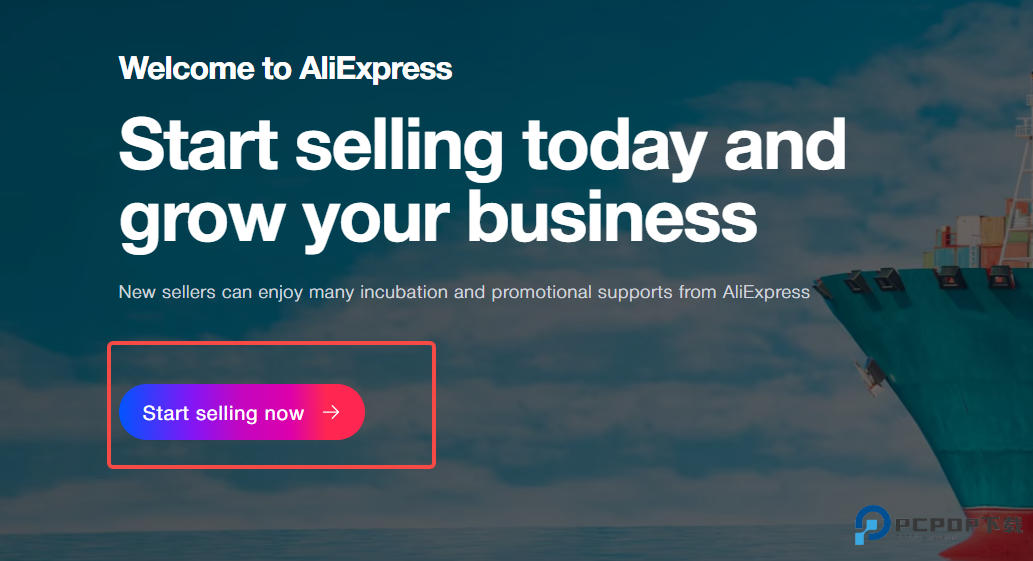Image resolution: width=1033 pixels, height=561 pixels.
Task: Click the 'Start selling now' label text
Action: point(223,413)
